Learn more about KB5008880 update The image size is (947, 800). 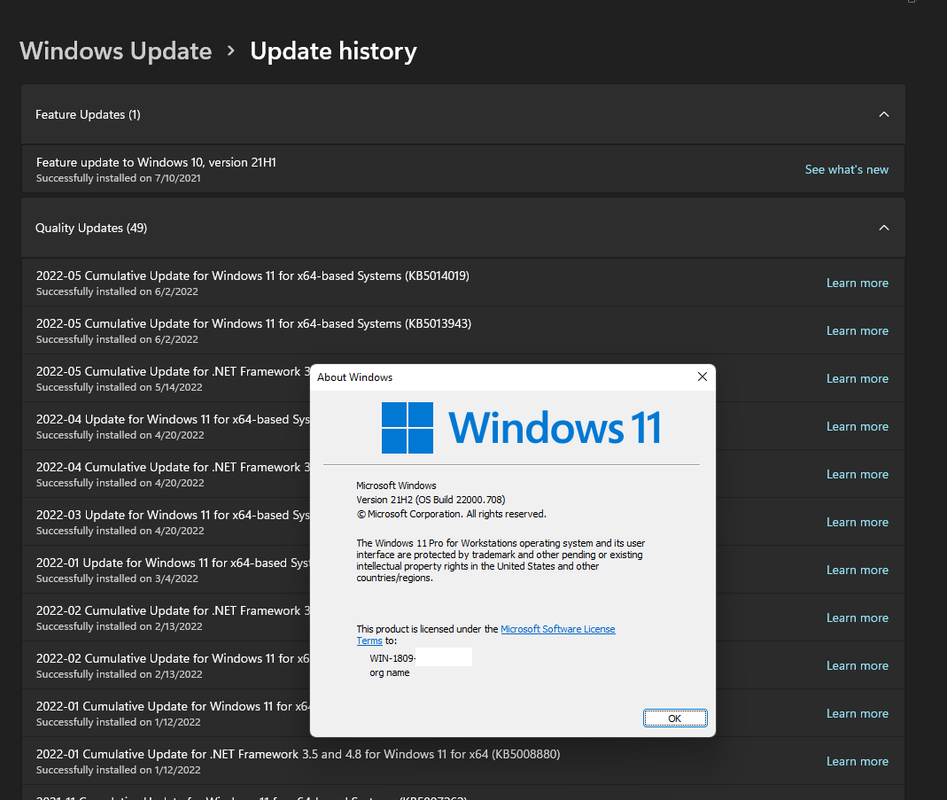click(x=857, y=761)
